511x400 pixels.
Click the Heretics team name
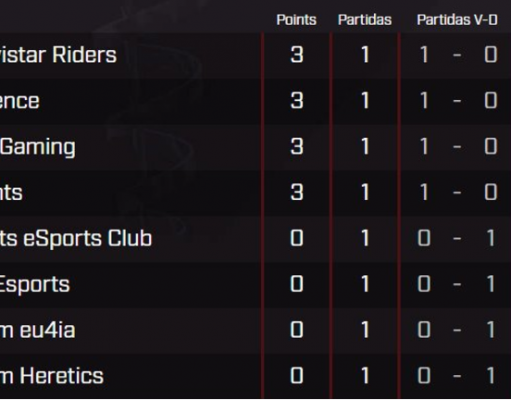(52, 376)
